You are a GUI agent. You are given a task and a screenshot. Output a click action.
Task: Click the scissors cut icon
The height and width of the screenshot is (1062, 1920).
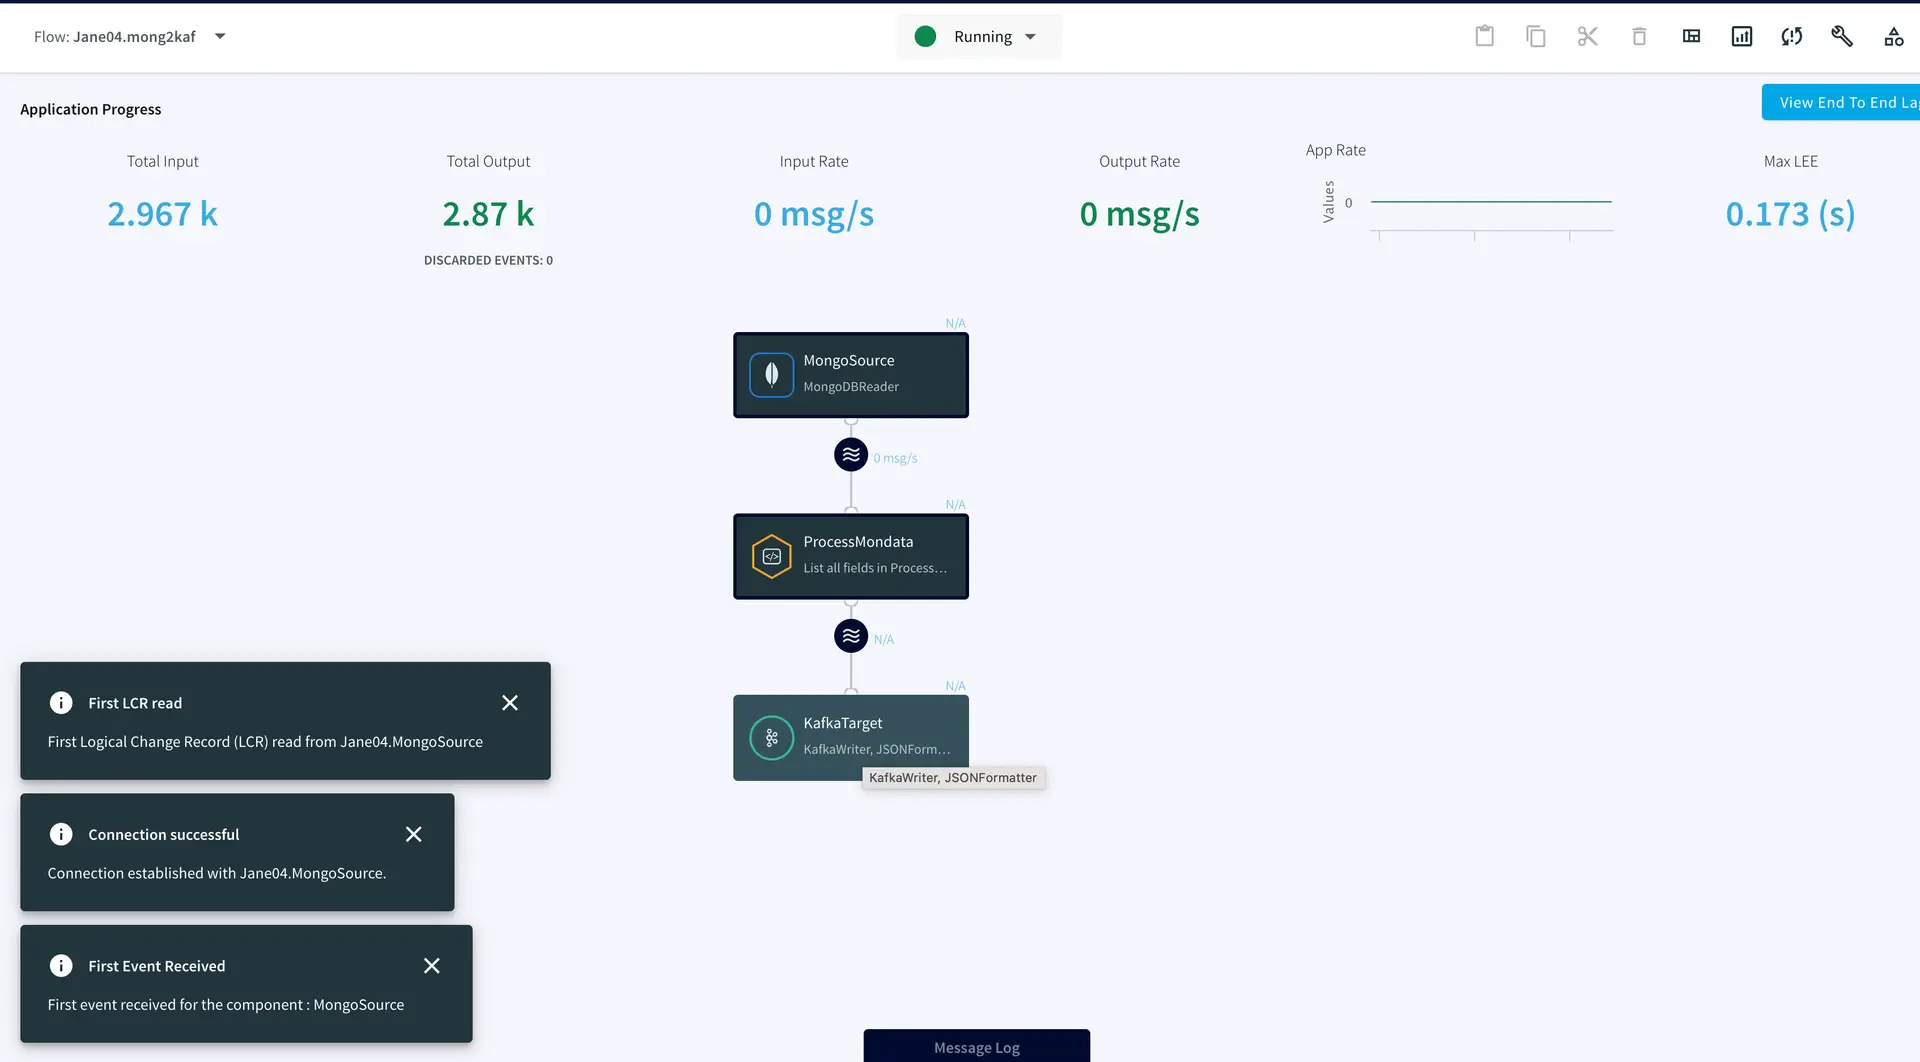coord(1587,37)
